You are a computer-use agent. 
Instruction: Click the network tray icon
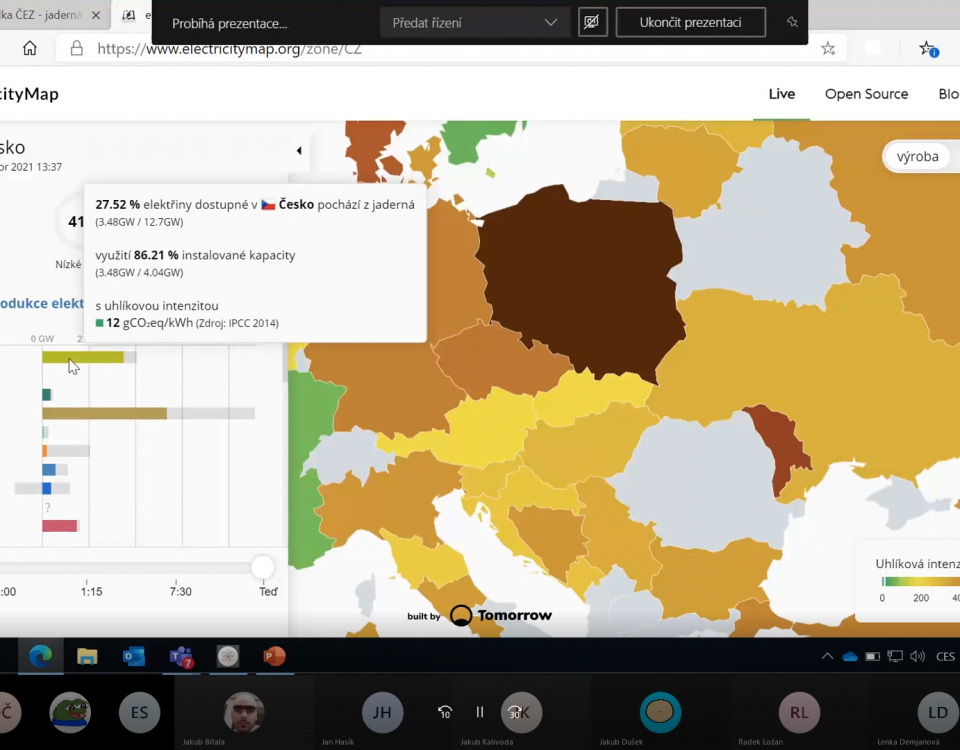tap(895, 657)
